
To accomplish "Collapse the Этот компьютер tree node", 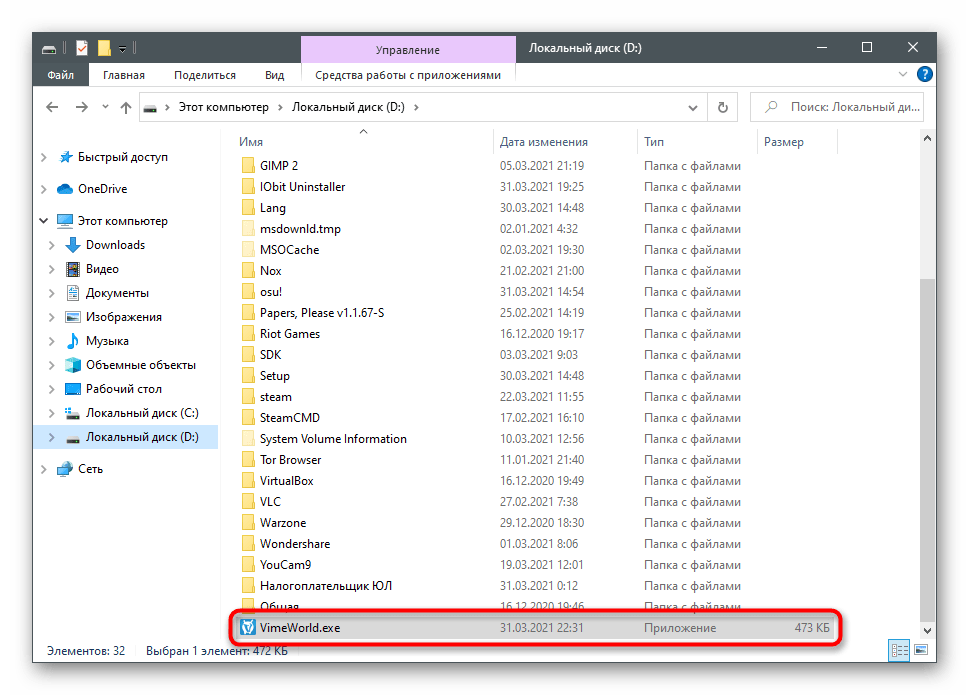I will coord(44,221).
